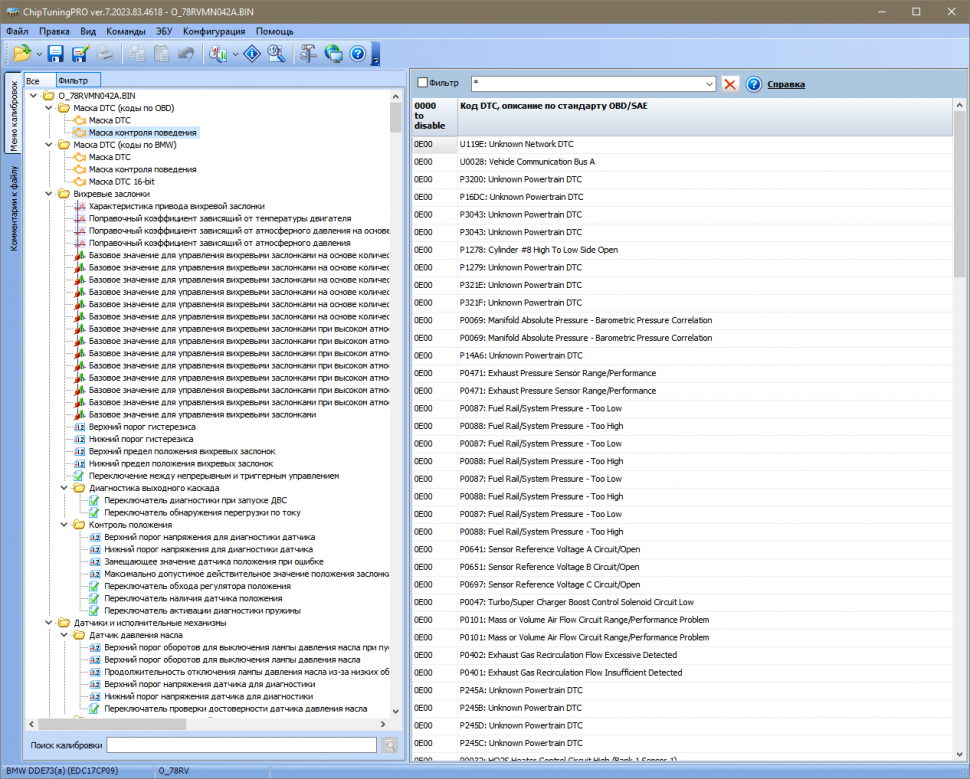Click the hammer tools icon in toolbar

(308, 54)
